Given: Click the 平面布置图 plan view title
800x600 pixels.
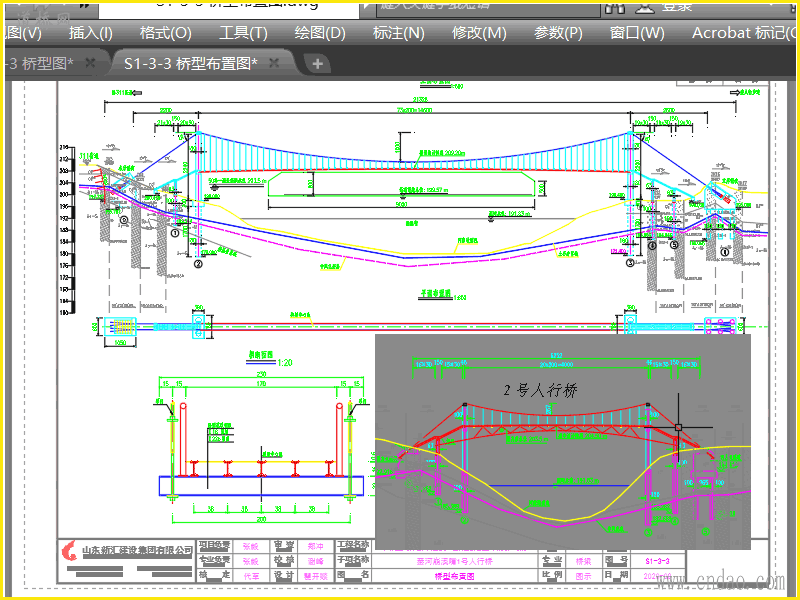Looking at the screenshot, I should click(442, 295).
